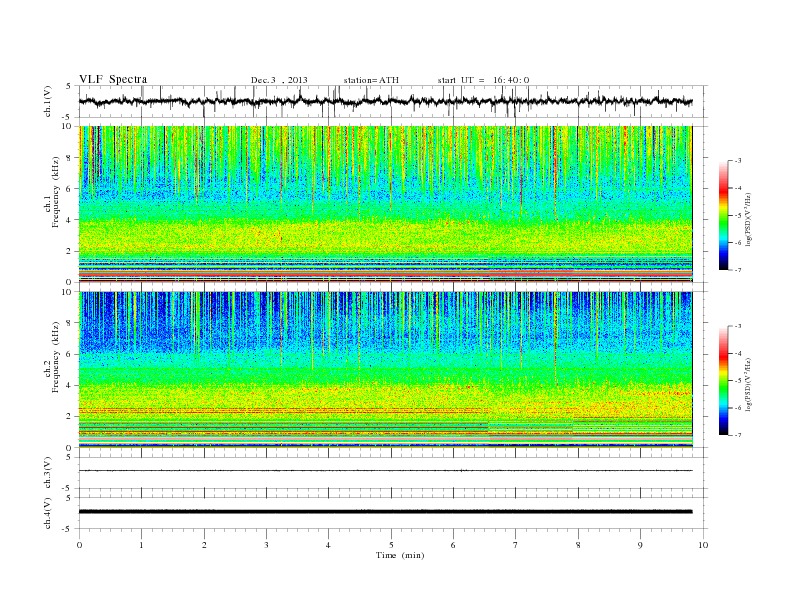Click time axis tick label "5"

click(x=391, y=545)
